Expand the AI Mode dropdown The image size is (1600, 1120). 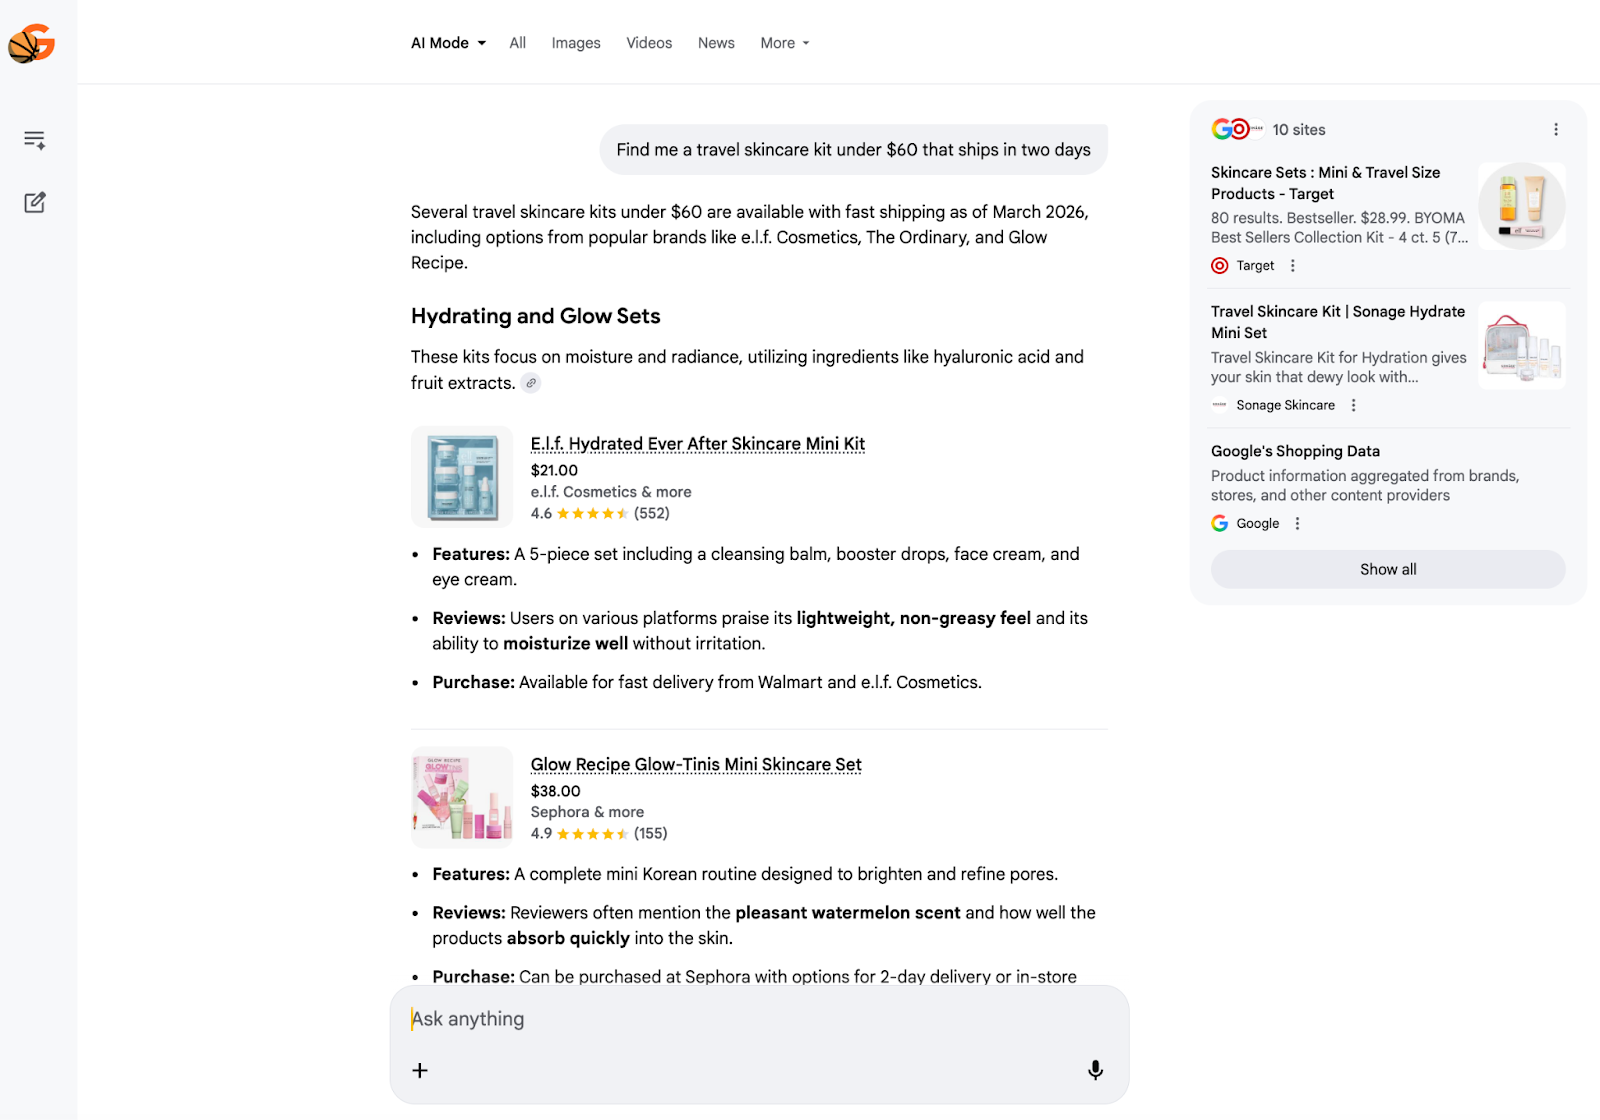point(447,43)
